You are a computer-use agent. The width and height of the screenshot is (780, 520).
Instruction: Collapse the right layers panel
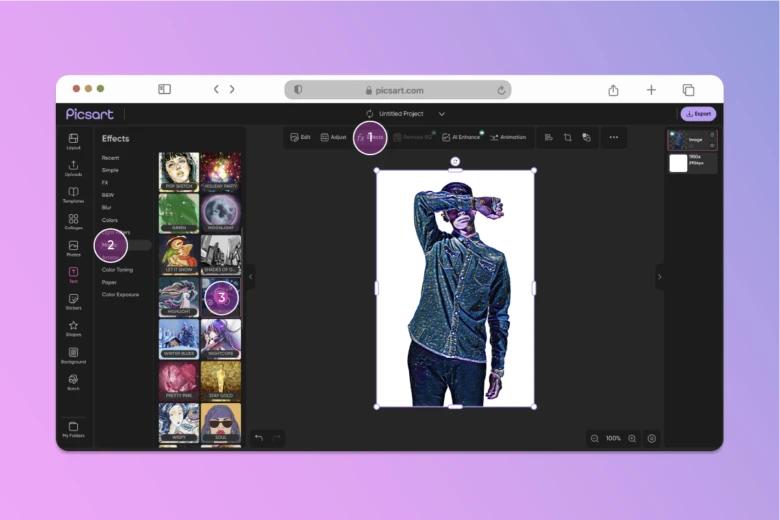659,276
